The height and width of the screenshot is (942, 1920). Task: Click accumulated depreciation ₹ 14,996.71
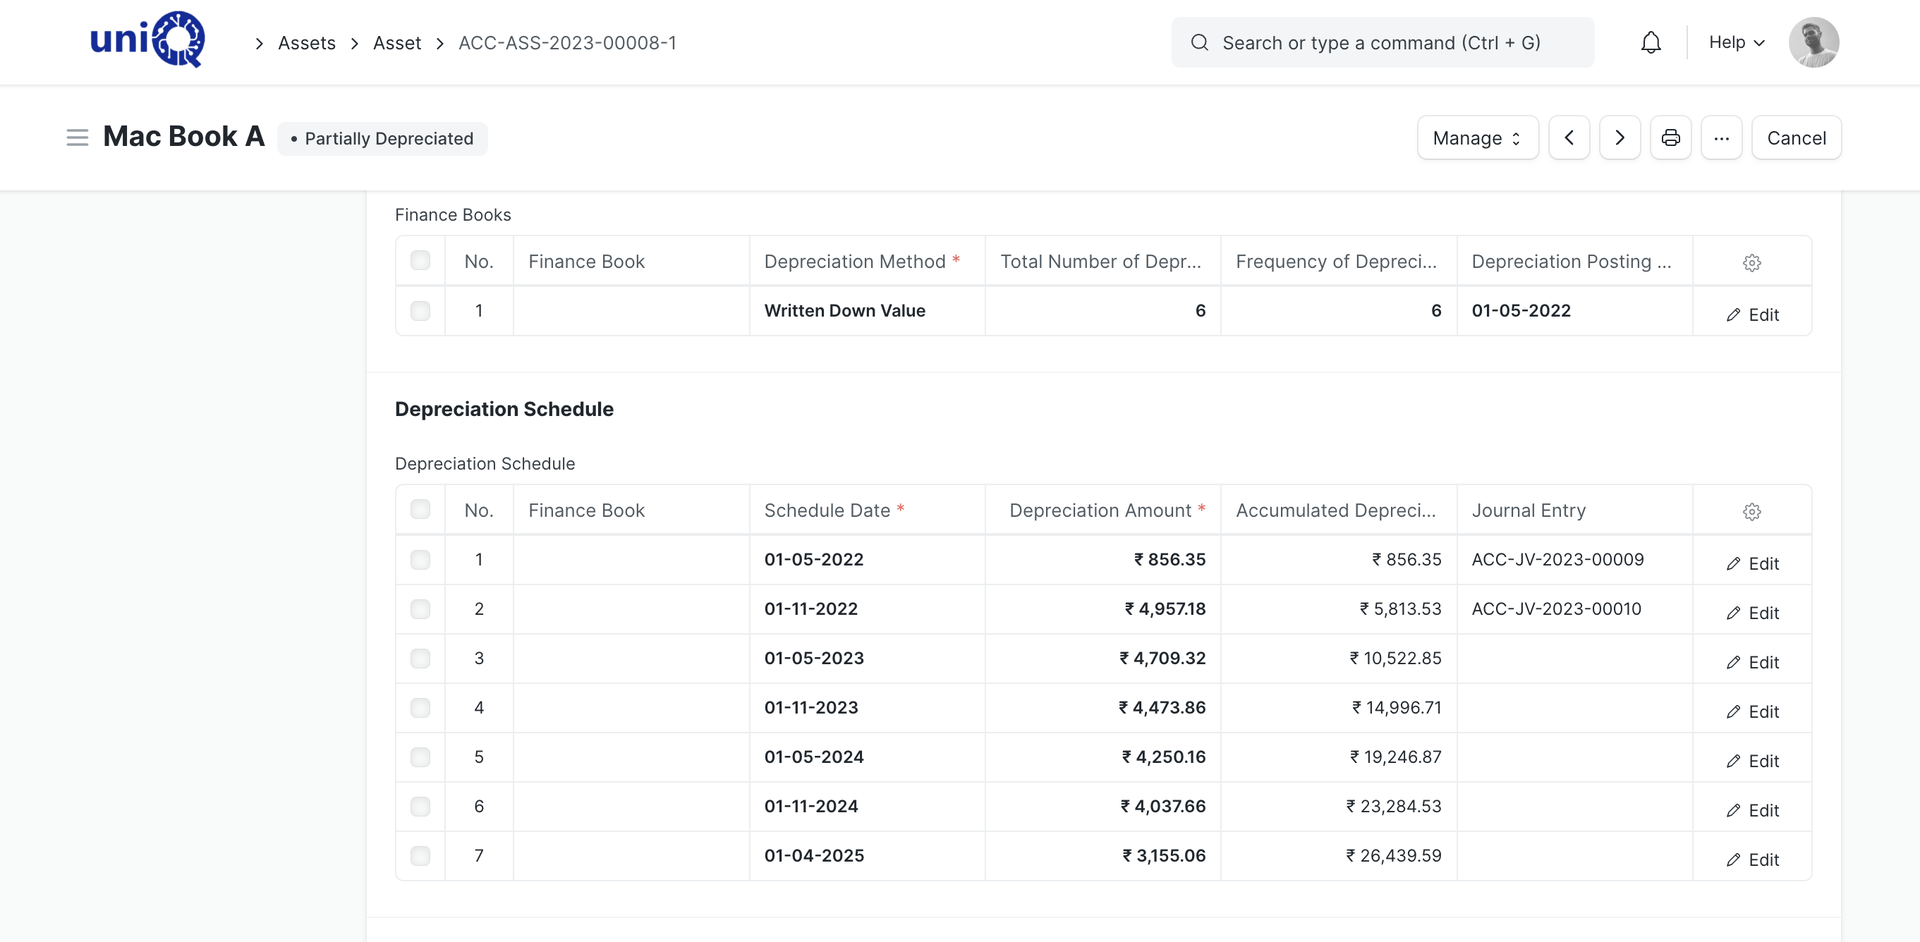pos(1397,707)
